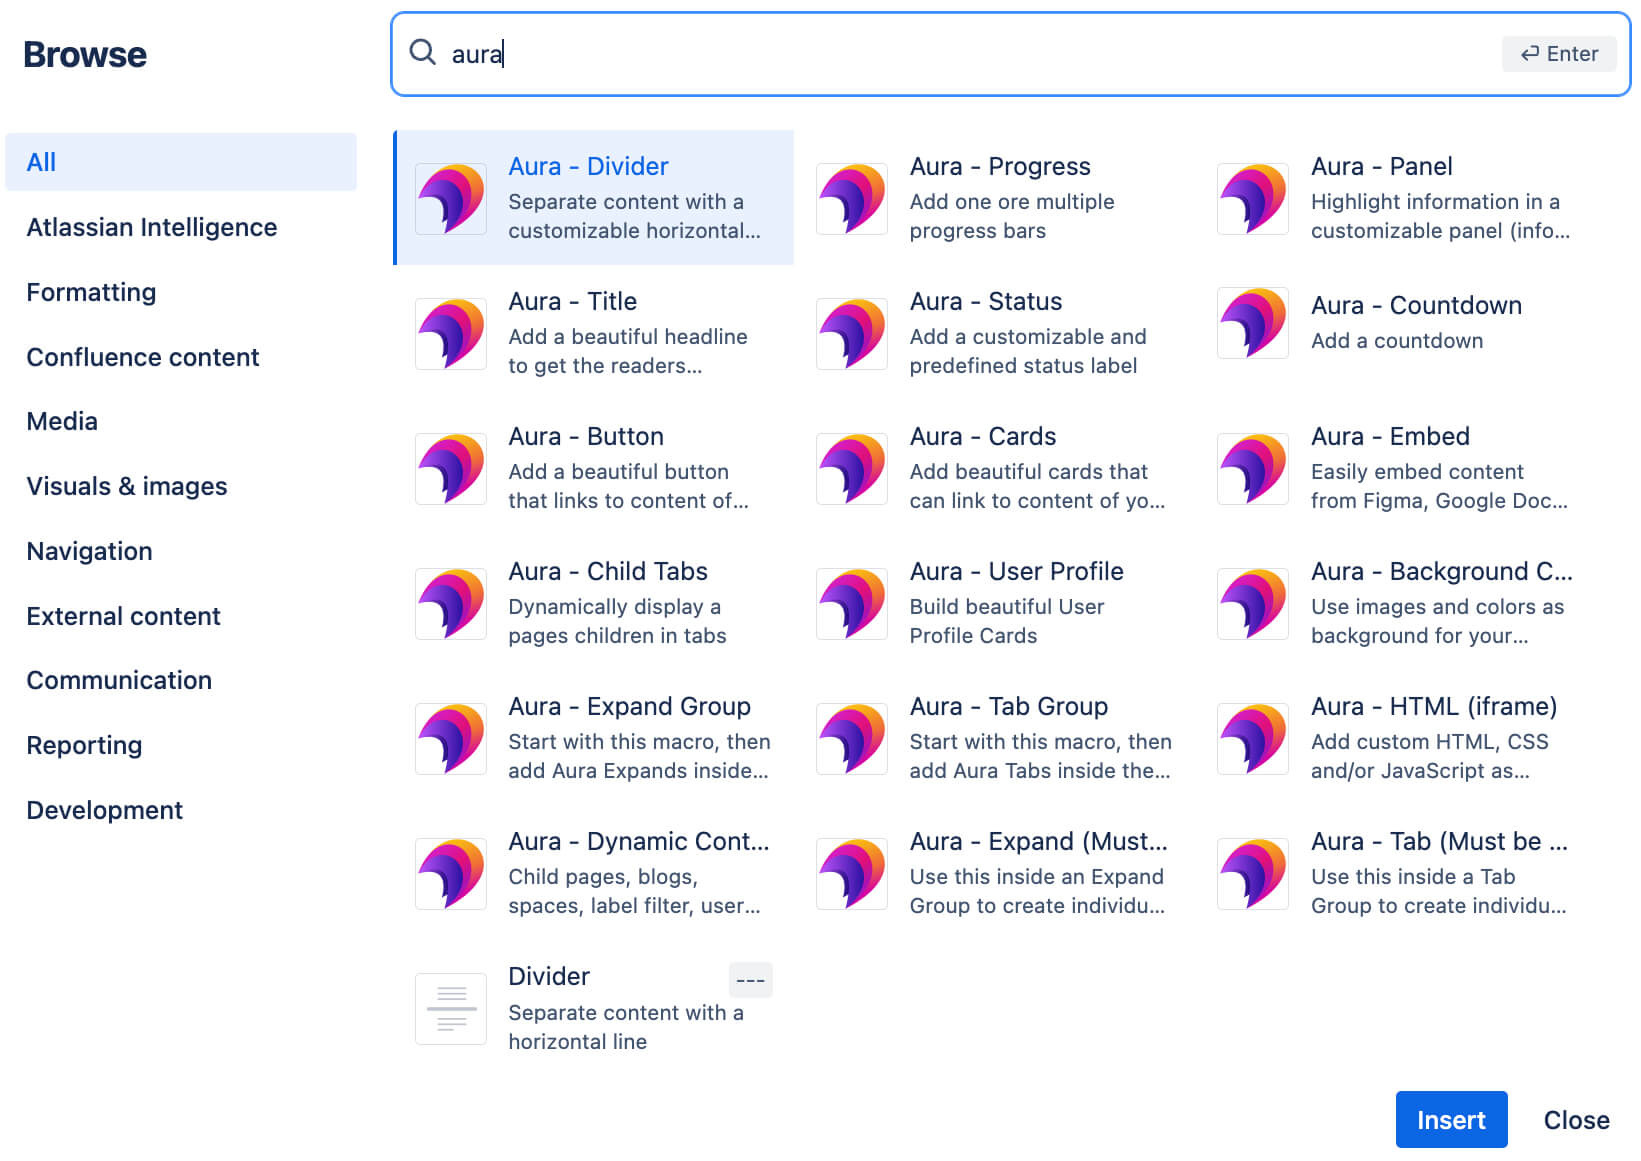Select the Aura - Panel macro icon
The width and height of the screenshot is (1641, 1161).
pos(1252,198)
